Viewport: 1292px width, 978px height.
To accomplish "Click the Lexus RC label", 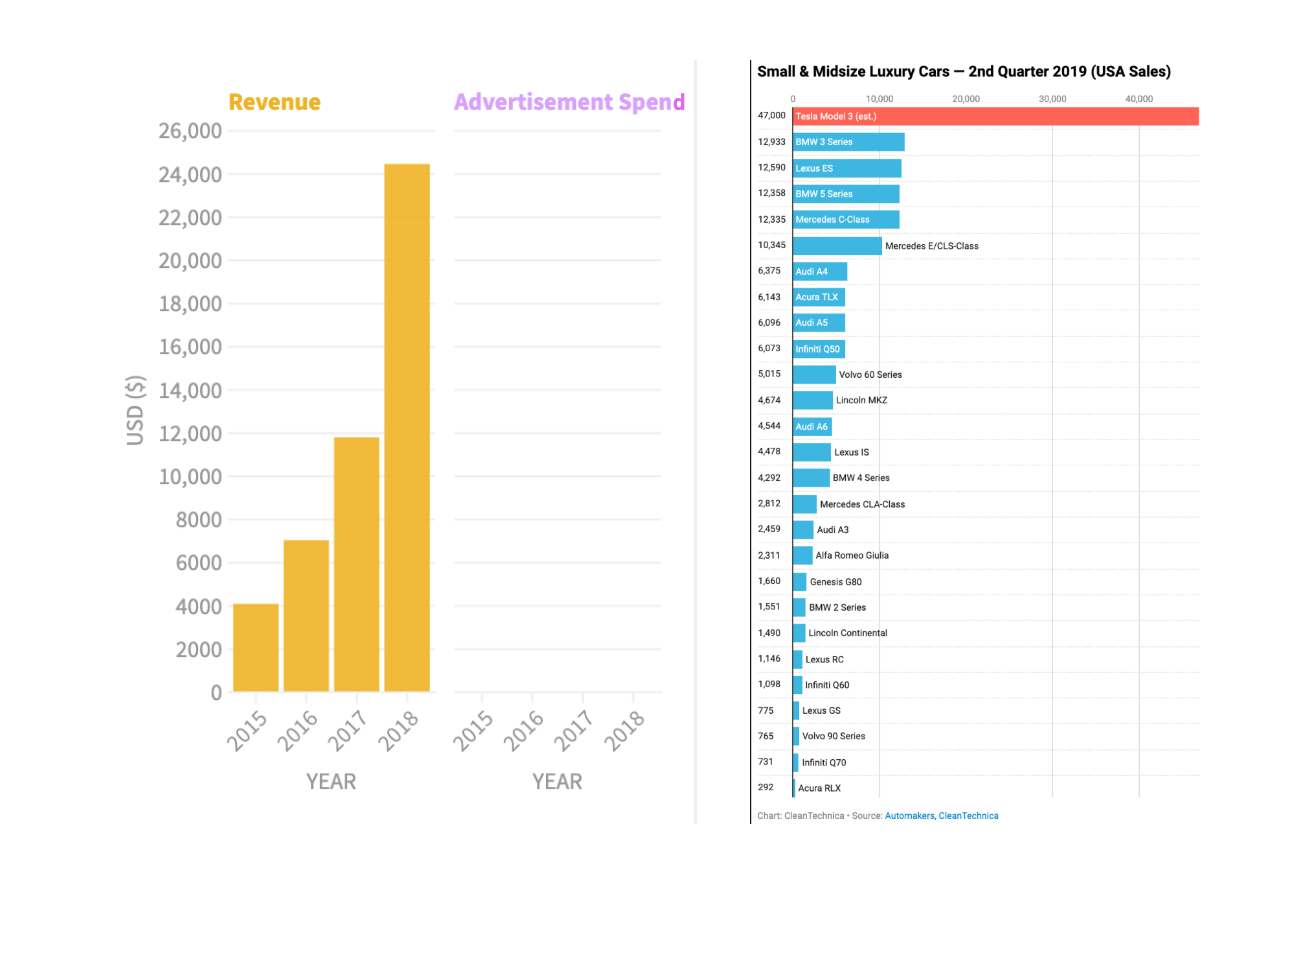I will pyautogui.click(x=825, y=659).
